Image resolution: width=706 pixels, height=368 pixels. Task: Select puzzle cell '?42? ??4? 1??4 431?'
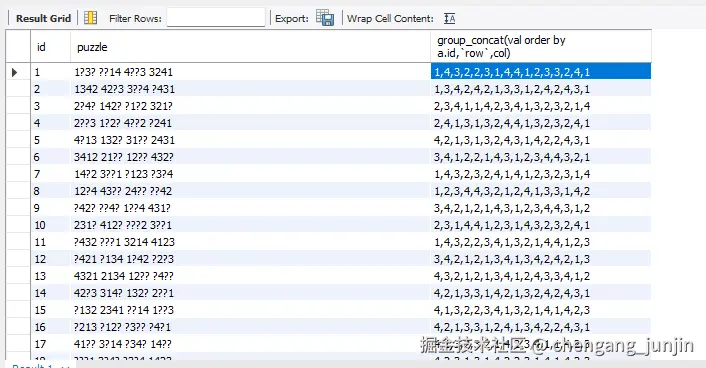250,208
